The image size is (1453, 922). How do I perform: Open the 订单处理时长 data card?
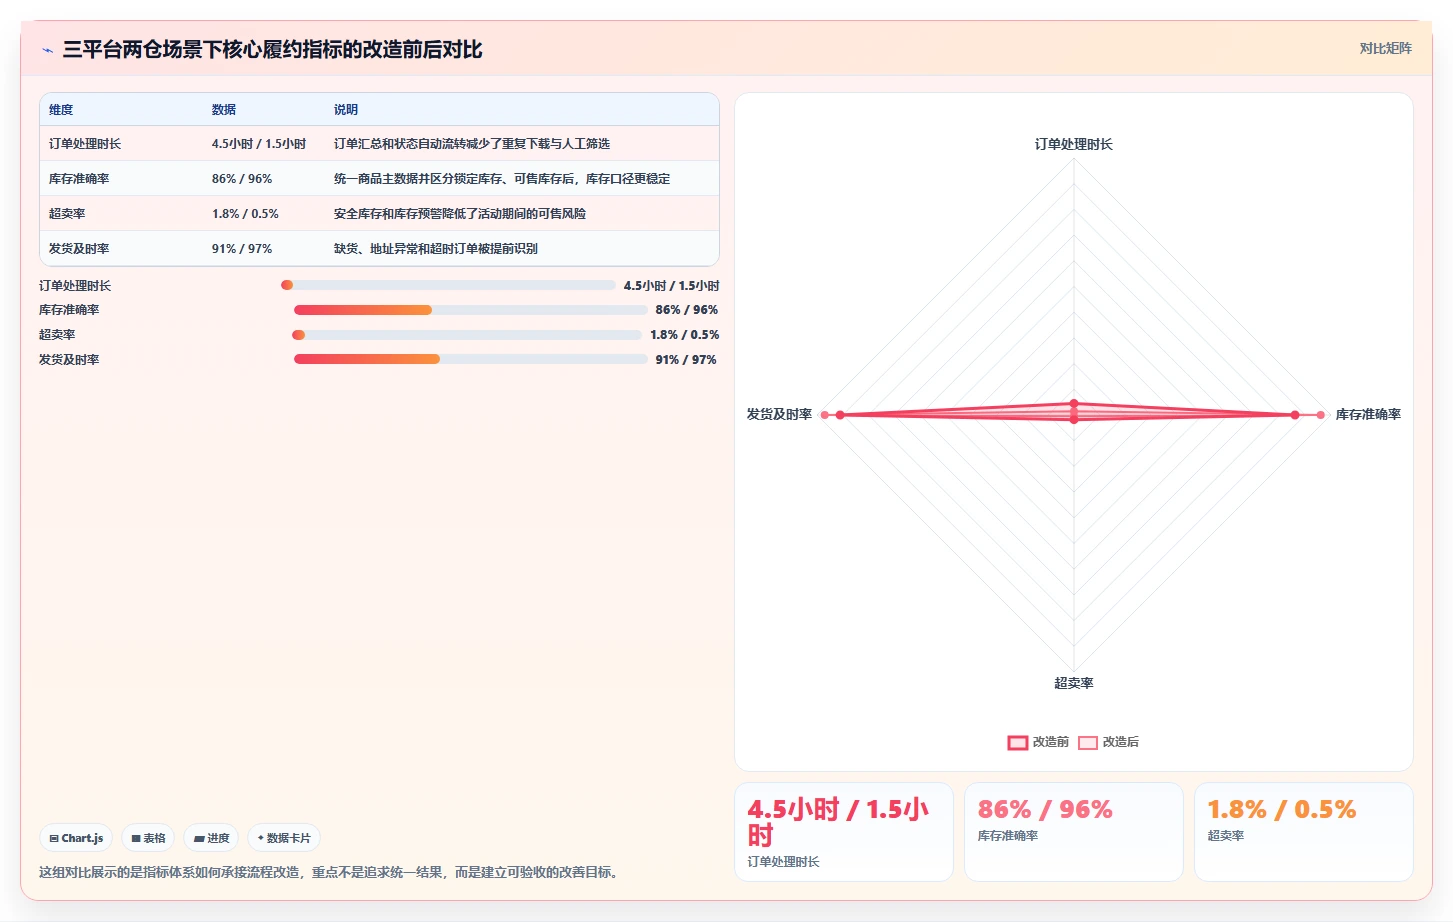coord(844,832)
